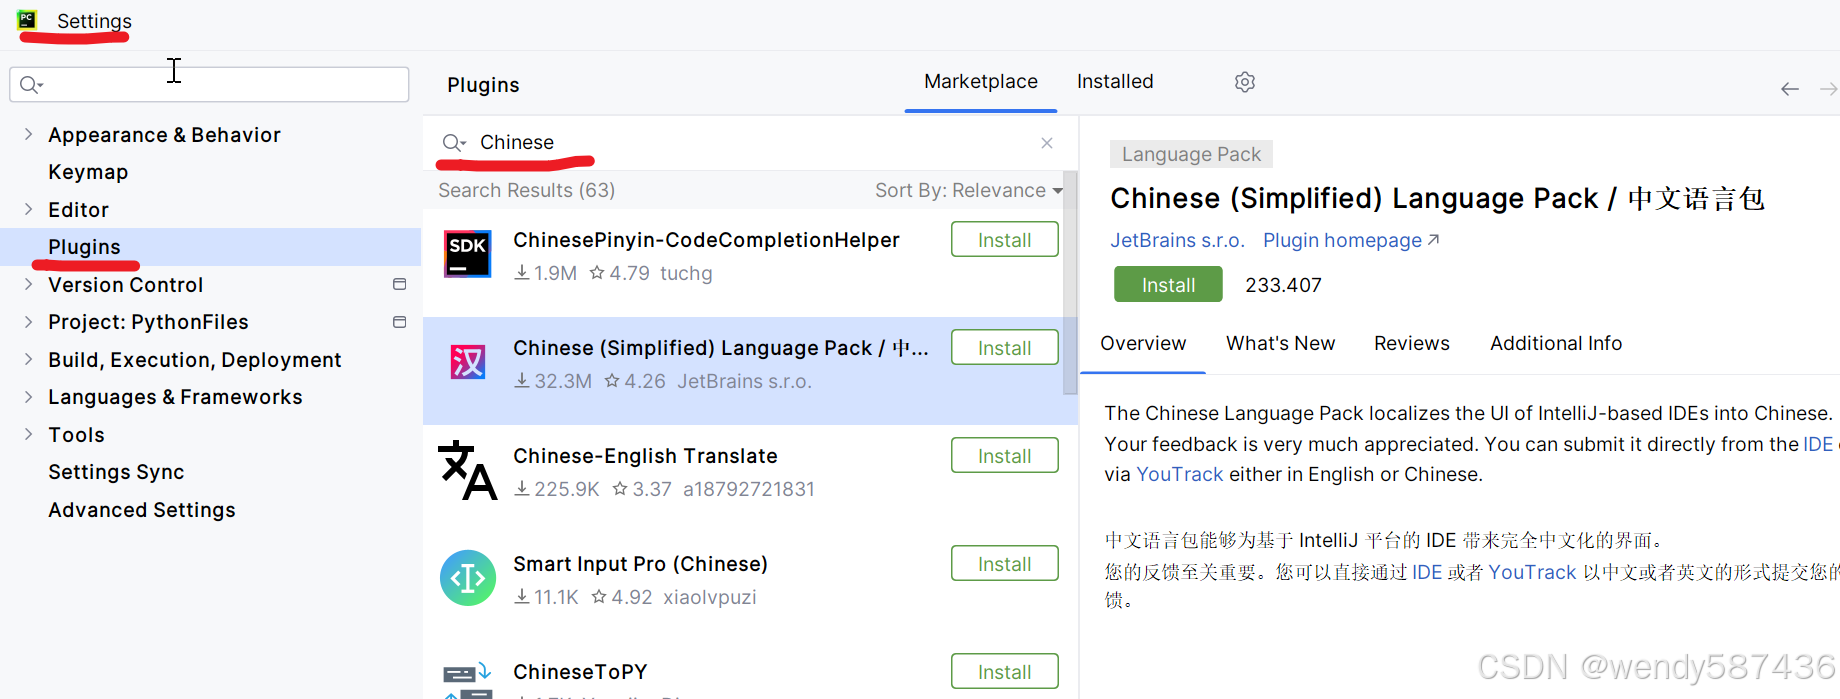Click the Search Results (63) label
This screenshot has height=699, width=1840.
pyautogui.click(x=526, y=190)
